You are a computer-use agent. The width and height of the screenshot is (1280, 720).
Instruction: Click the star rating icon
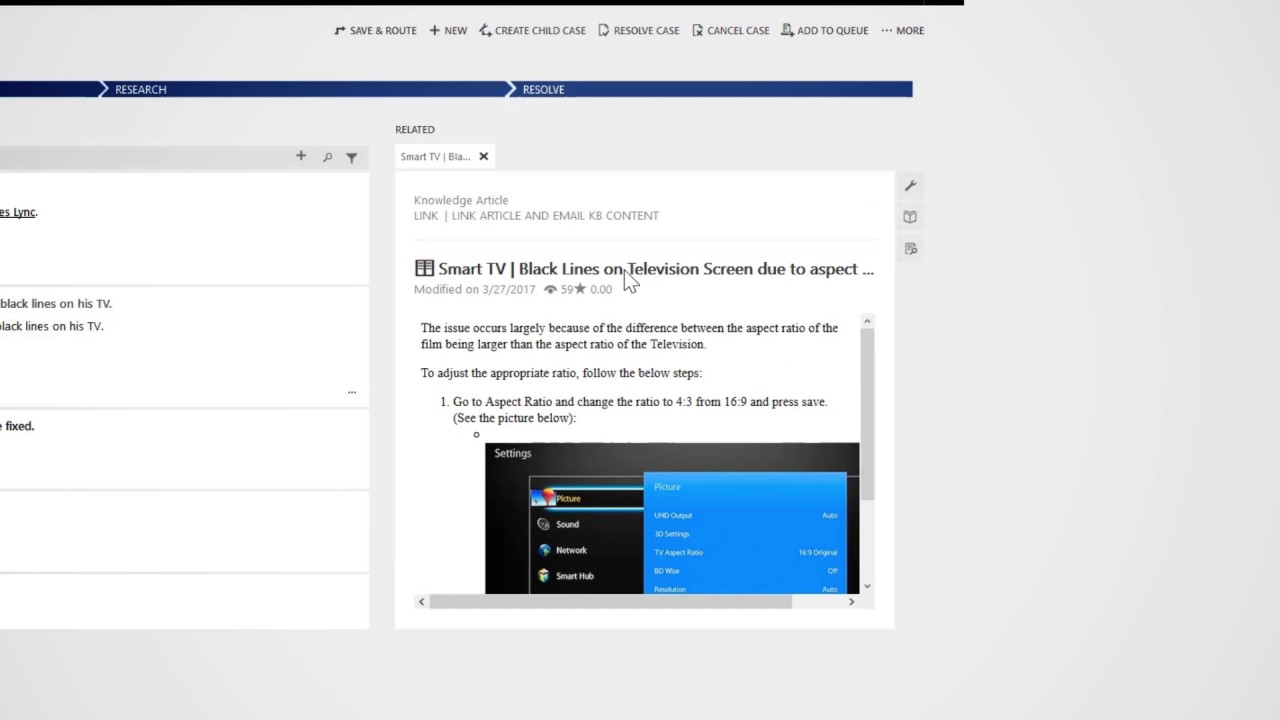[580, 289]
